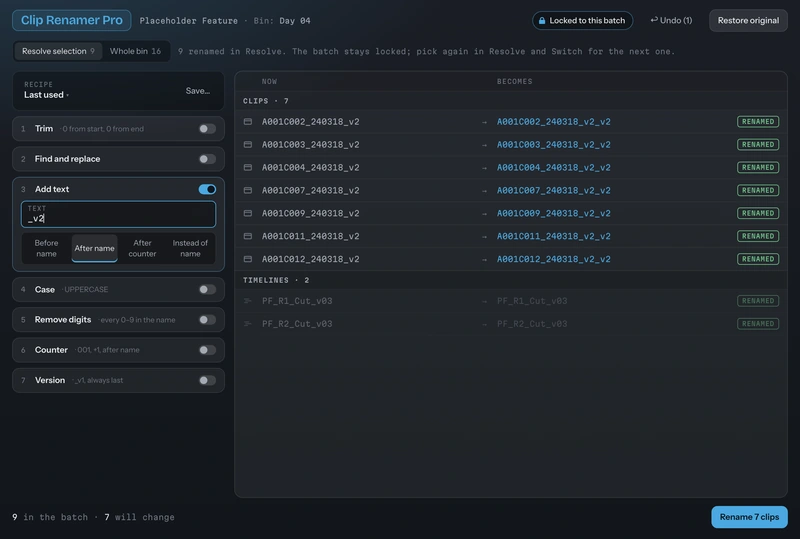Click clip icon beside A001C007_240318_v2

[x=247, y=190]
